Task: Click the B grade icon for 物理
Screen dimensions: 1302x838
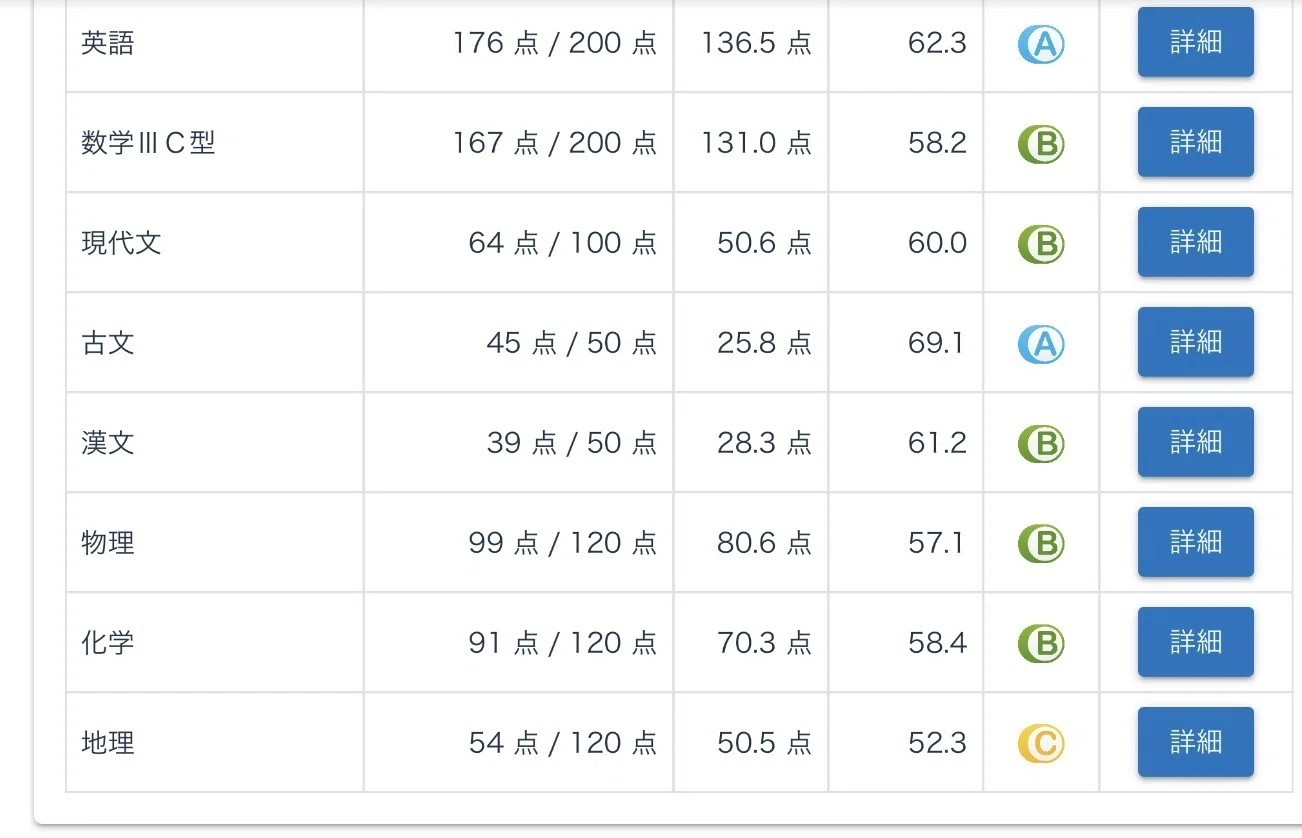Action: coord(1041,544)
